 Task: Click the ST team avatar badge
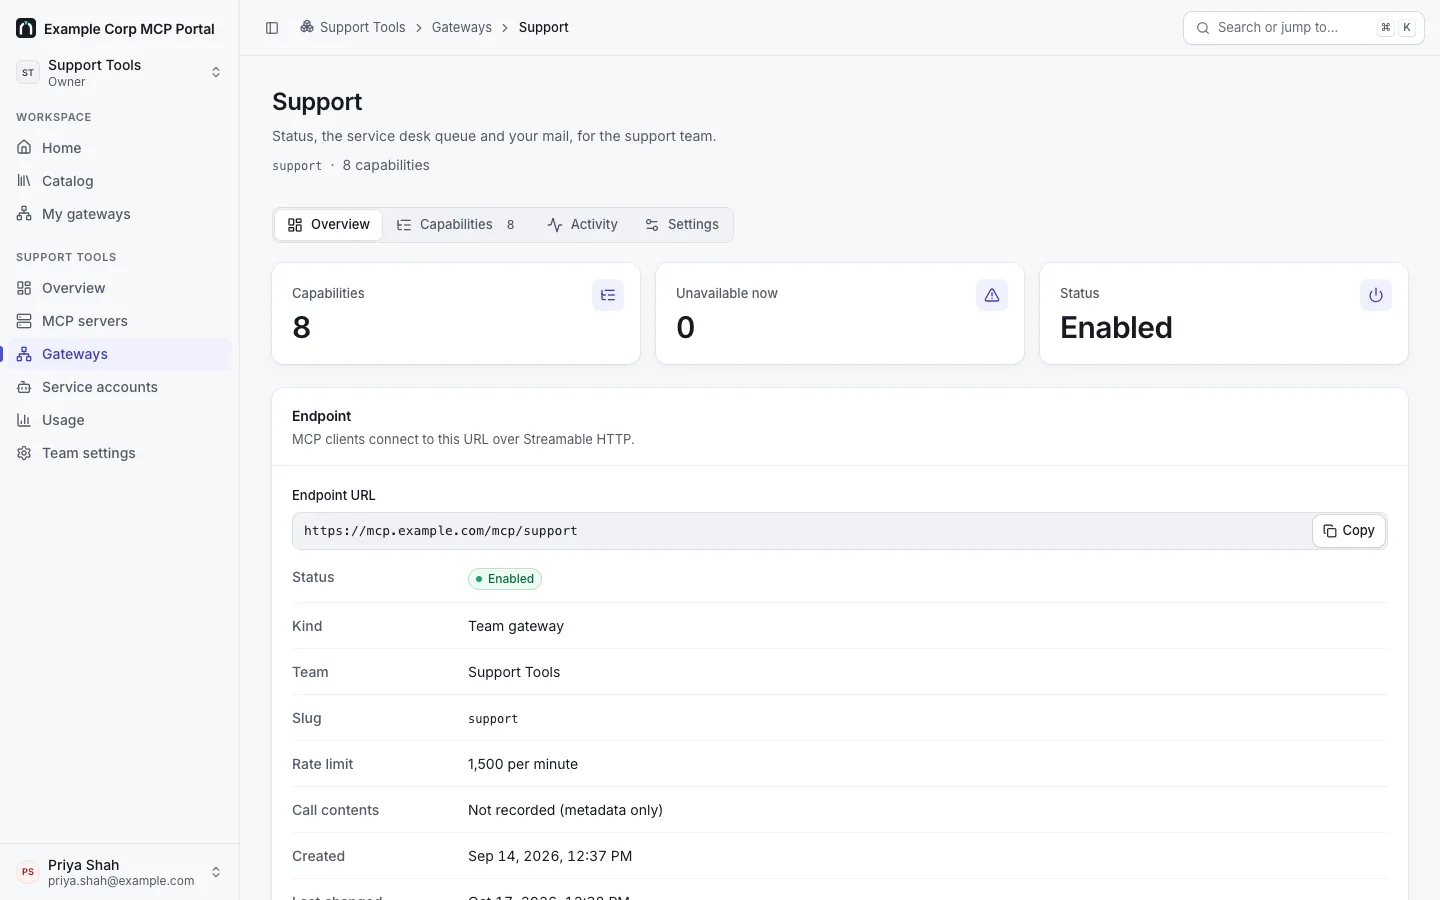28,72
